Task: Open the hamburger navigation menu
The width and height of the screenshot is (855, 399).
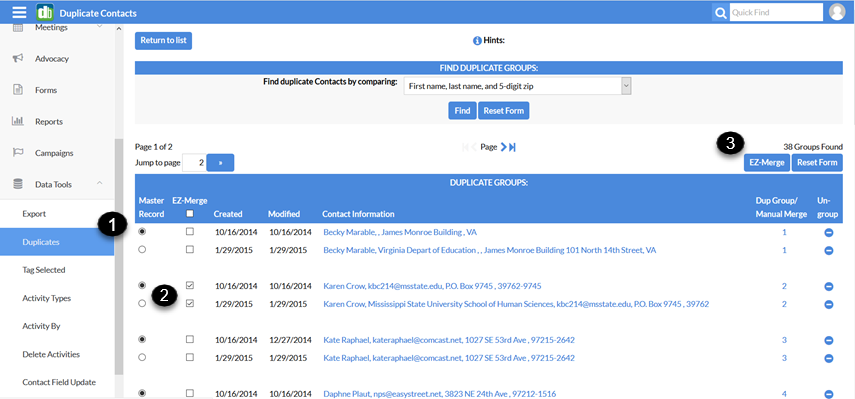Action: tap(19, 12)
